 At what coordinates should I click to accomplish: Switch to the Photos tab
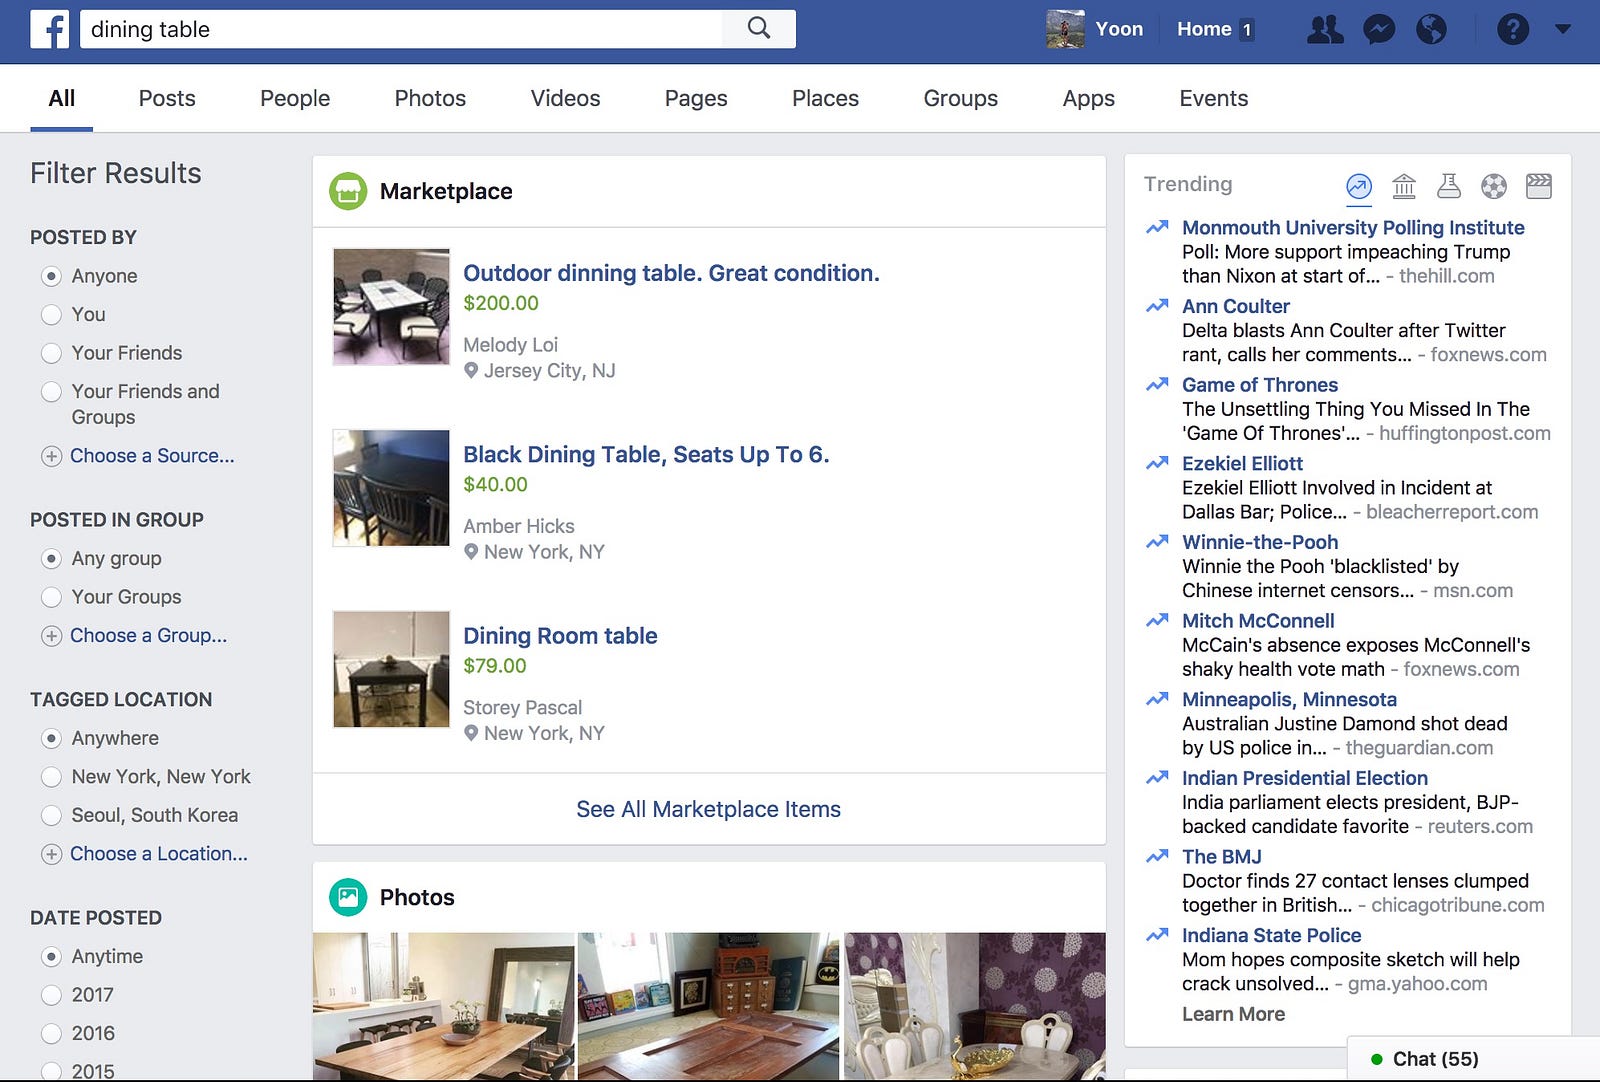(430, 98)
